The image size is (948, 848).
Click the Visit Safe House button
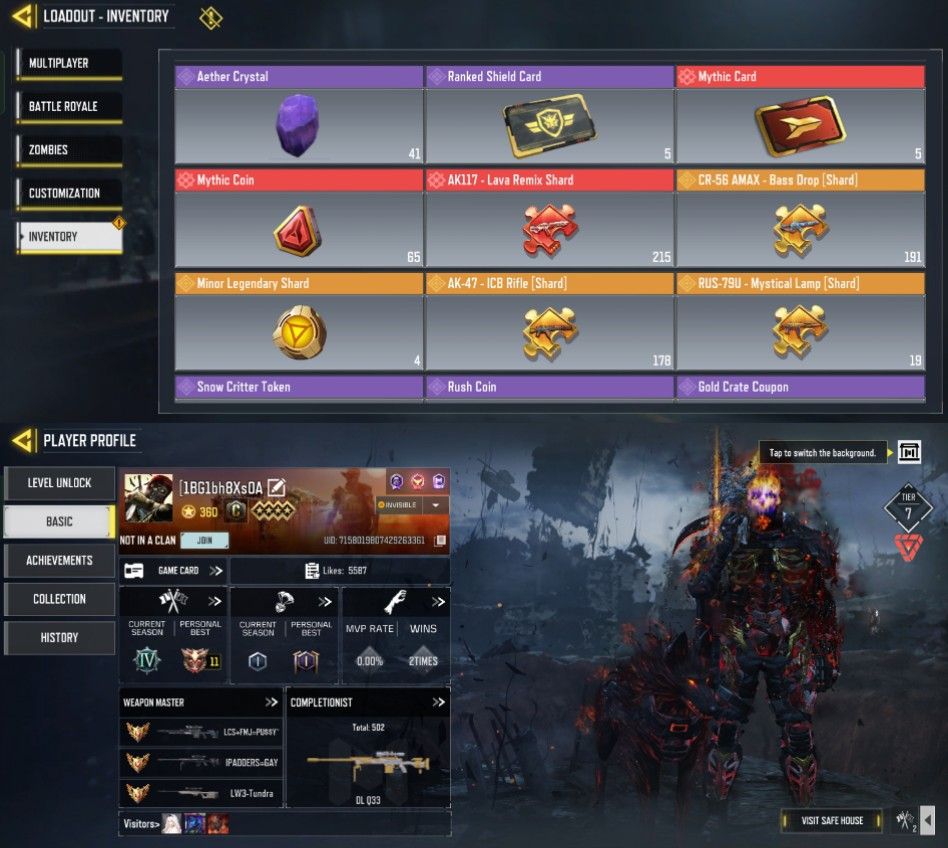tap(832, 821)
